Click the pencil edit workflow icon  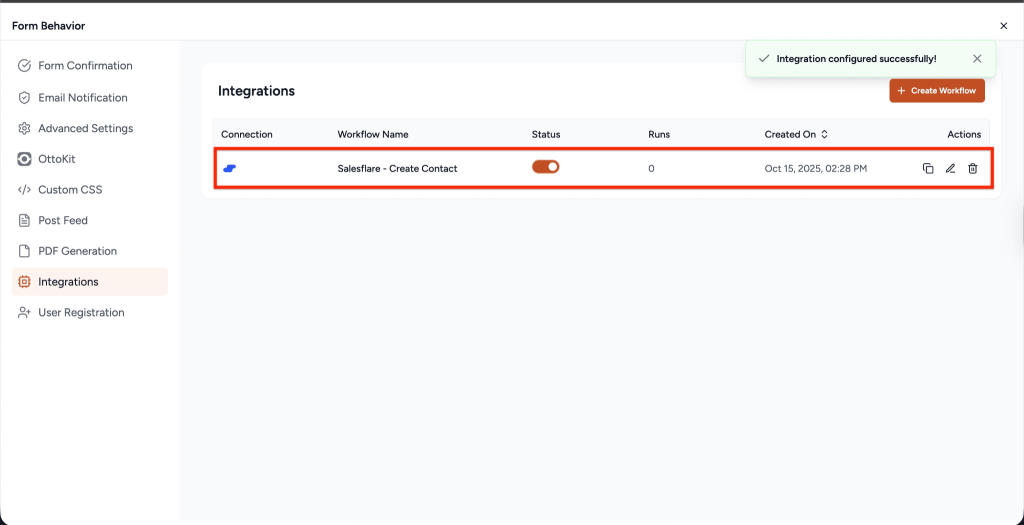coord(950,169)
